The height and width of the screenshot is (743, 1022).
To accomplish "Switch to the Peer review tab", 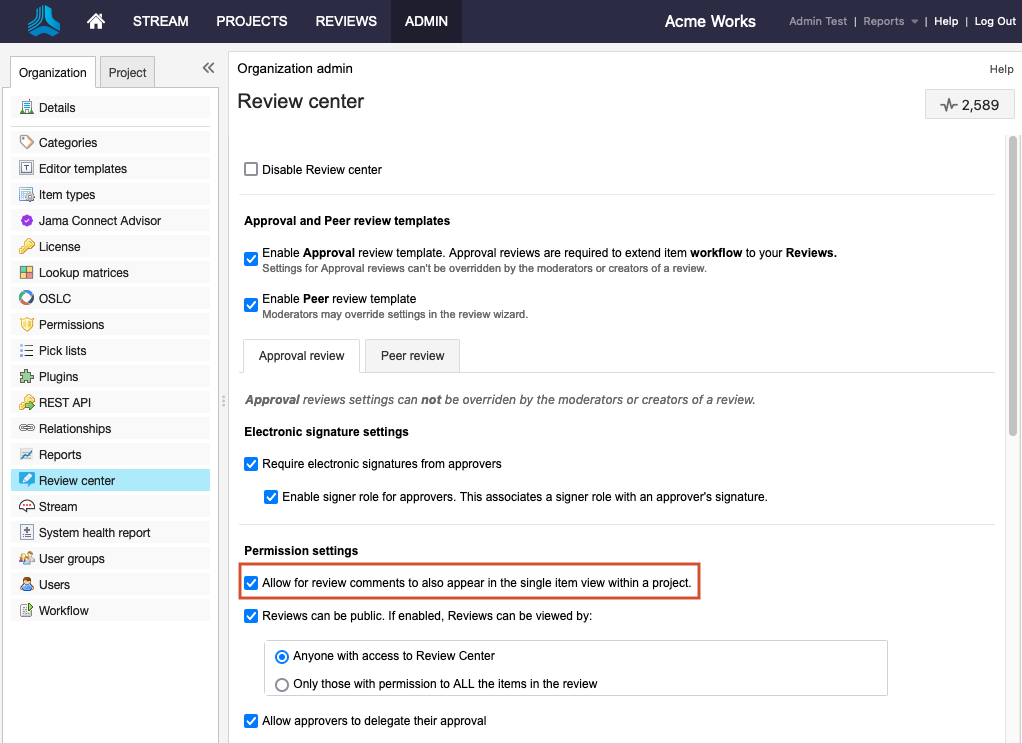I will 412,356.
